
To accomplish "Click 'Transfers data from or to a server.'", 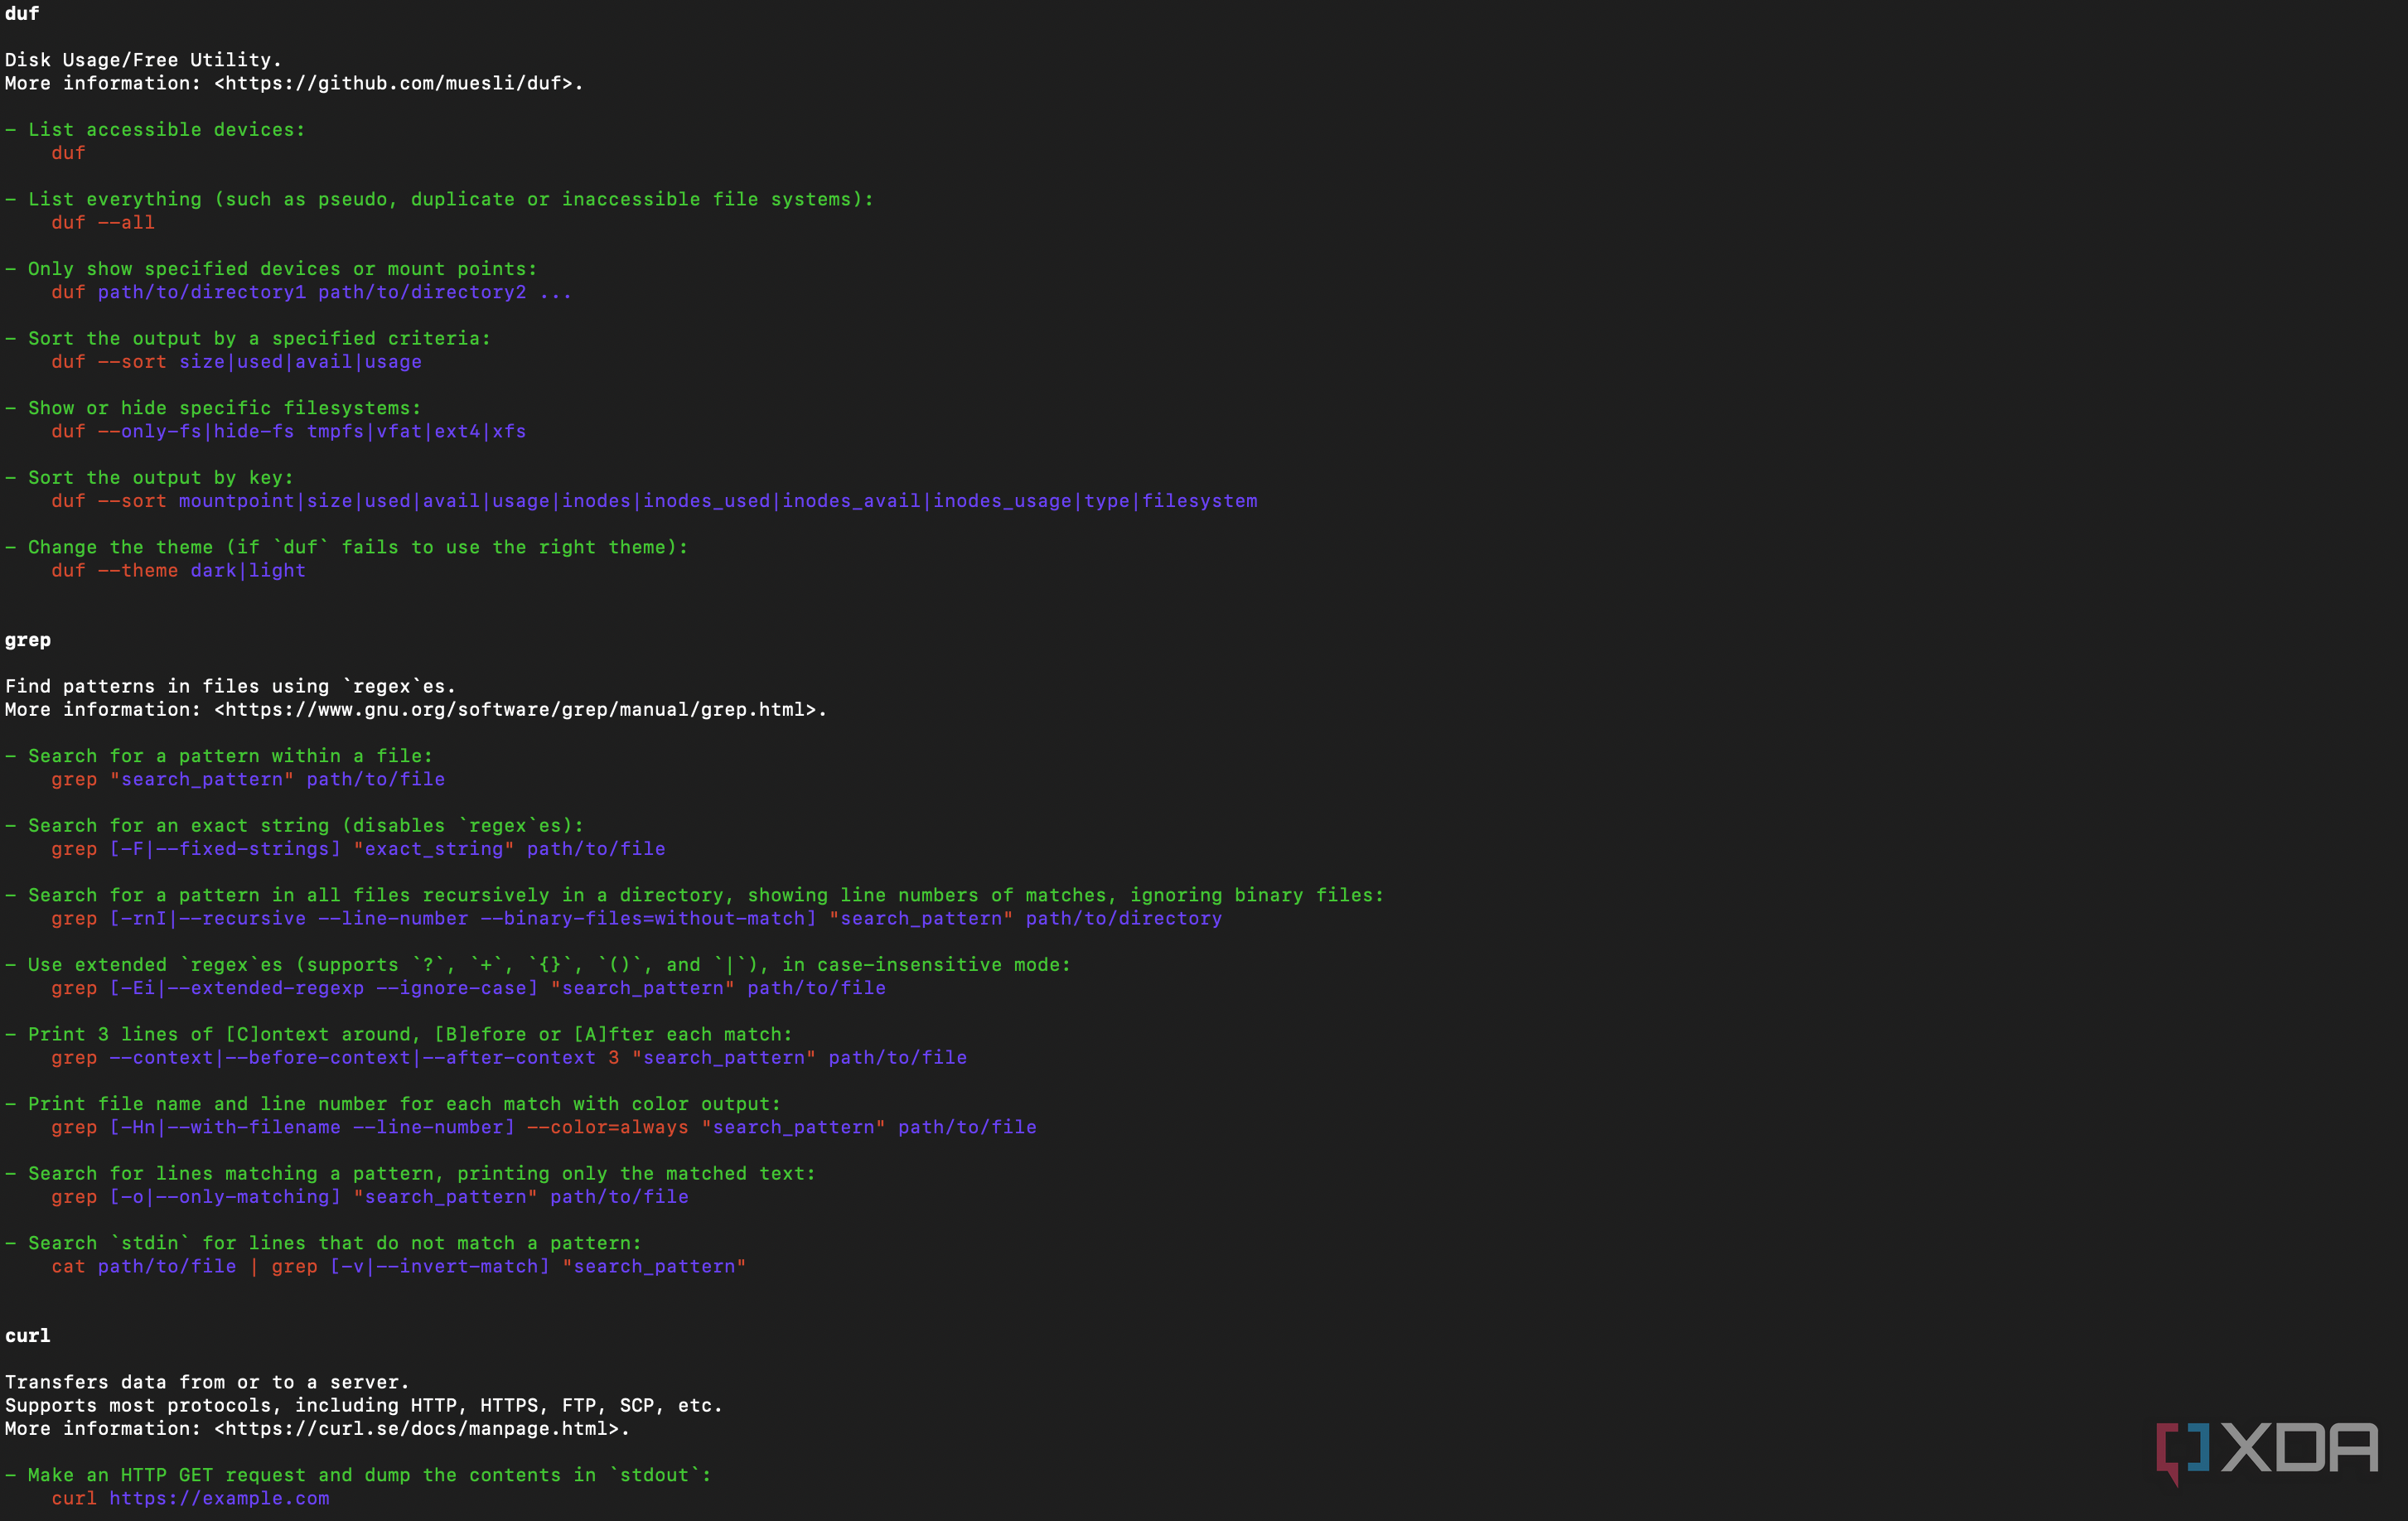I will [207, 1382].
